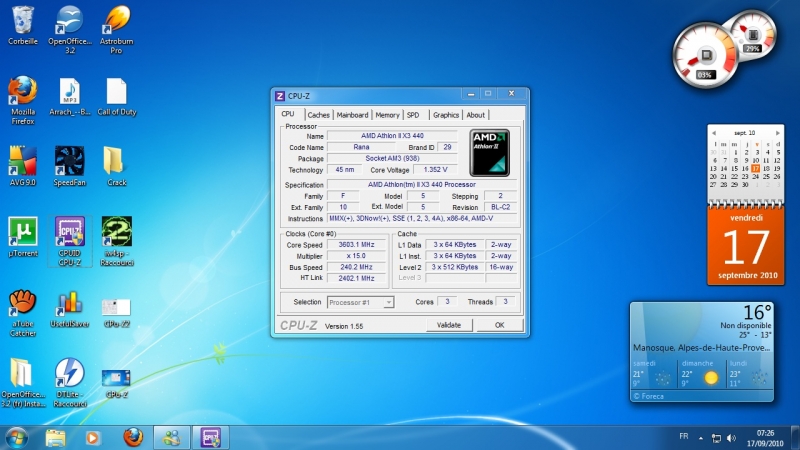Click the large orange date 17 panel

point(746,246)
